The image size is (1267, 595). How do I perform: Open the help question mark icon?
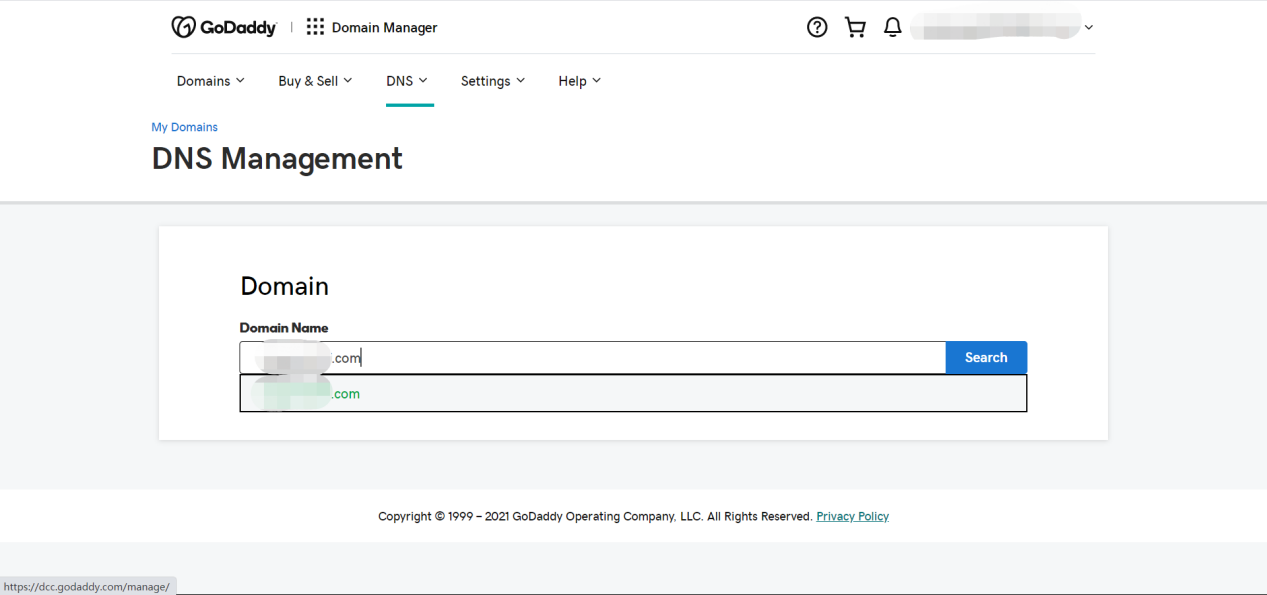point(817,28)
